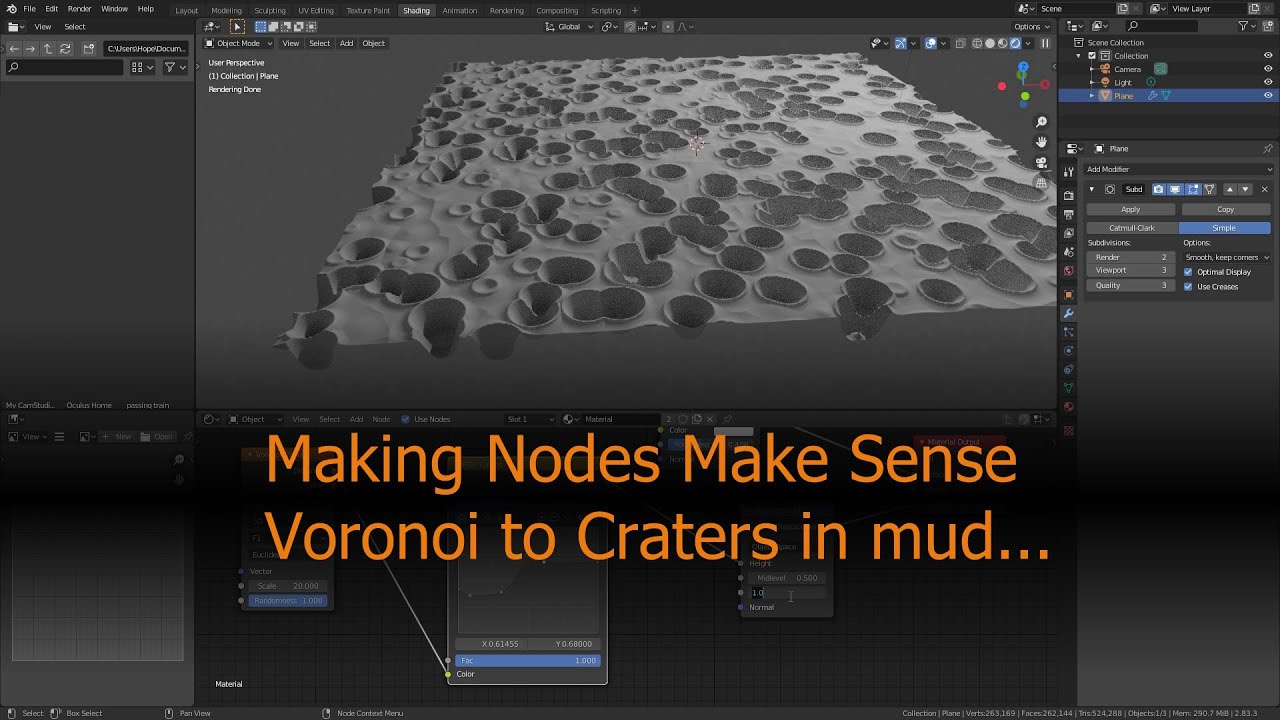Image resolution: width=1280 pixels, height=720 pixels.
Task: Switch perspective/orthographic grid gizmo
Action: [1041, 183]
